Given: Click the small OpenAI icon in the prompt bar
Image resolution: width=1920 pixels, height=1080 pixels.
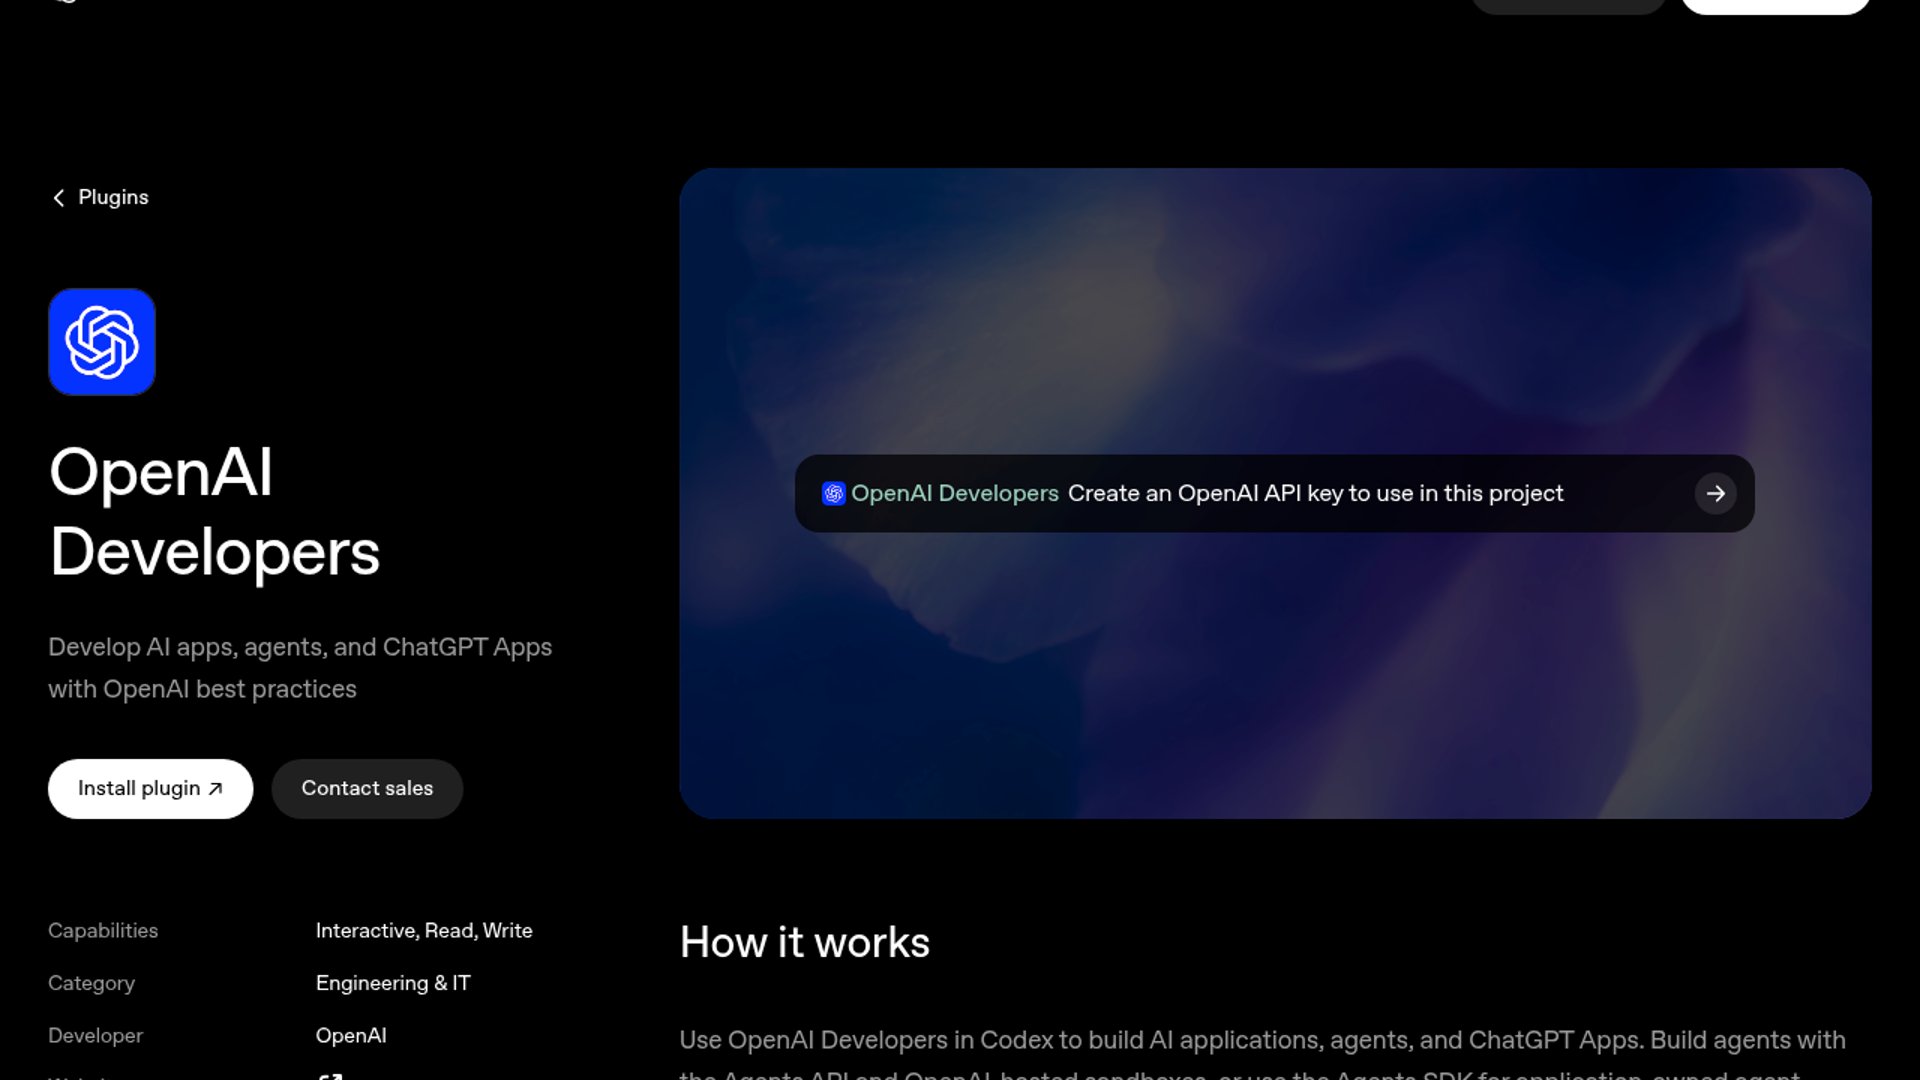Looking at the screenshot, I should tap(833, 494).
